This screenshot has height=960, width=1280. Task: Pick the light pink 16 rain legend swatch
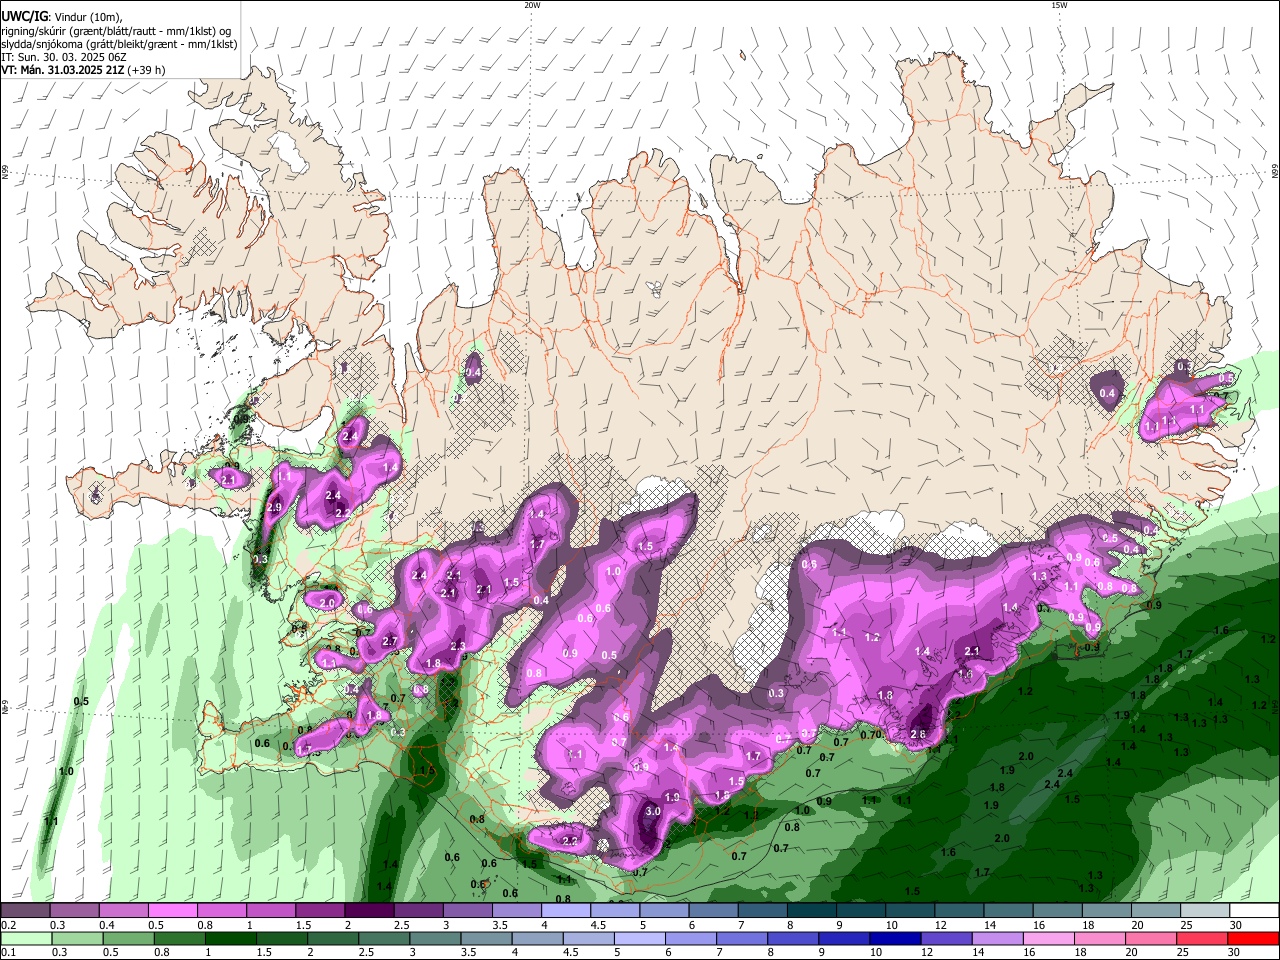click(x=1047, y=939)
